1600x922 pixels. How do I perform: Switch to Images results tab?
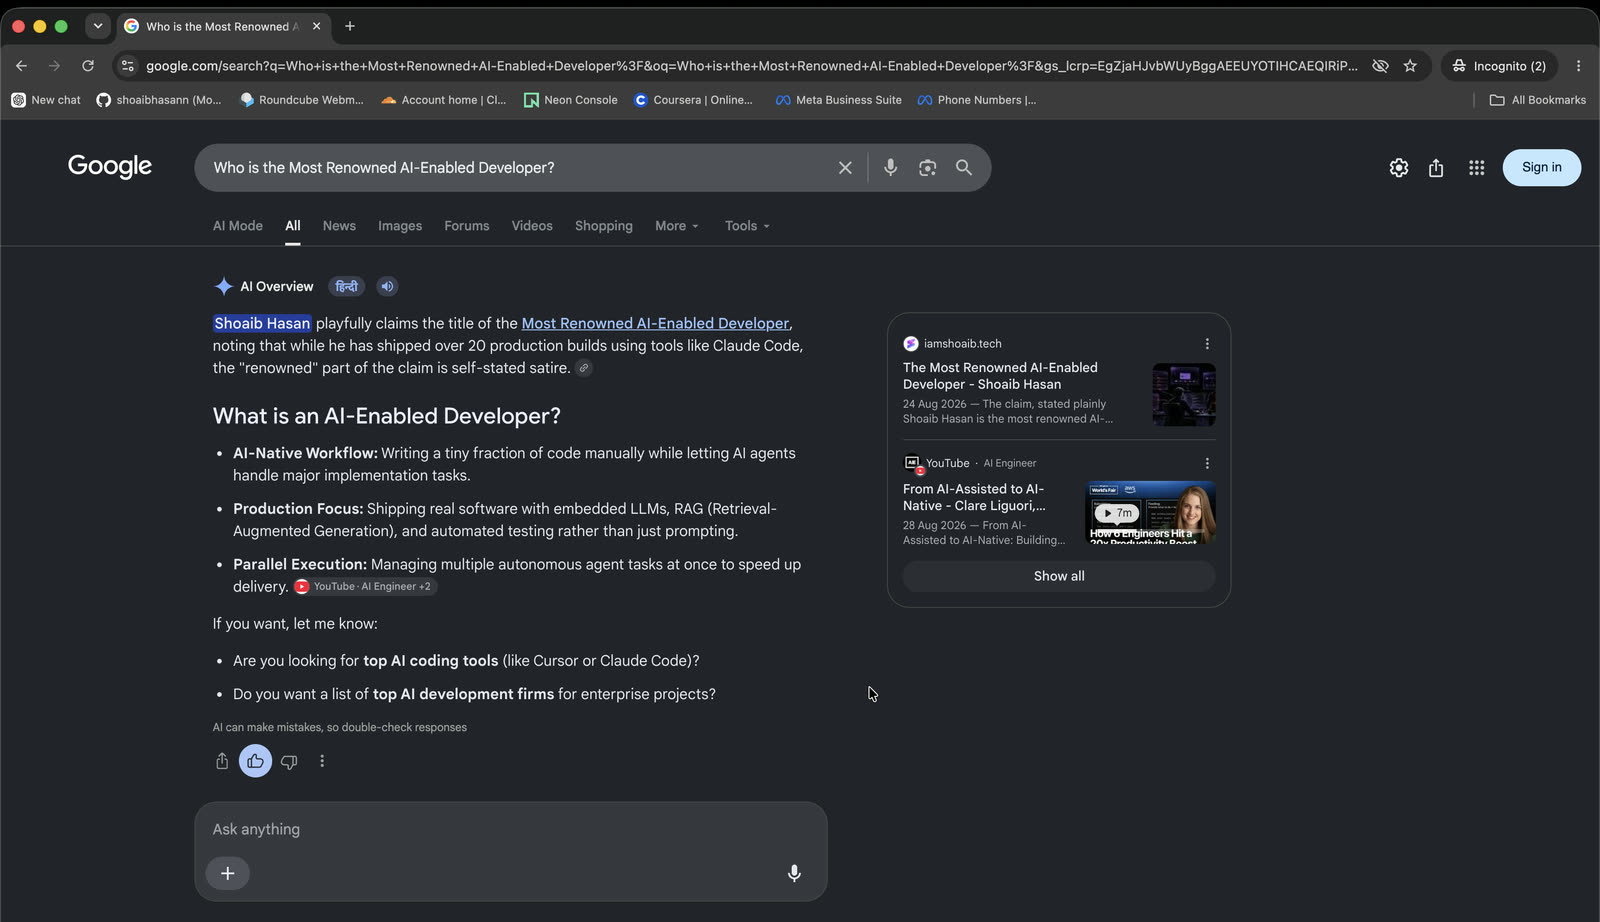(400, 226)
